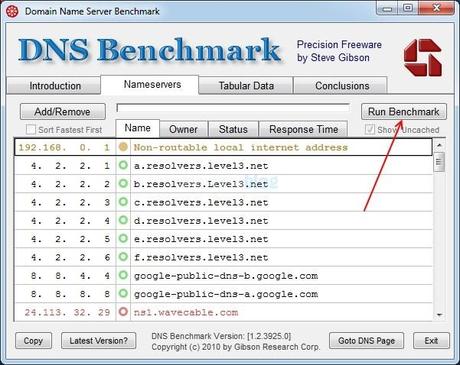Screen dimensions: 460x365
Task: Click the IP address 24.113.32.29
Action: [x=67, y=312]
